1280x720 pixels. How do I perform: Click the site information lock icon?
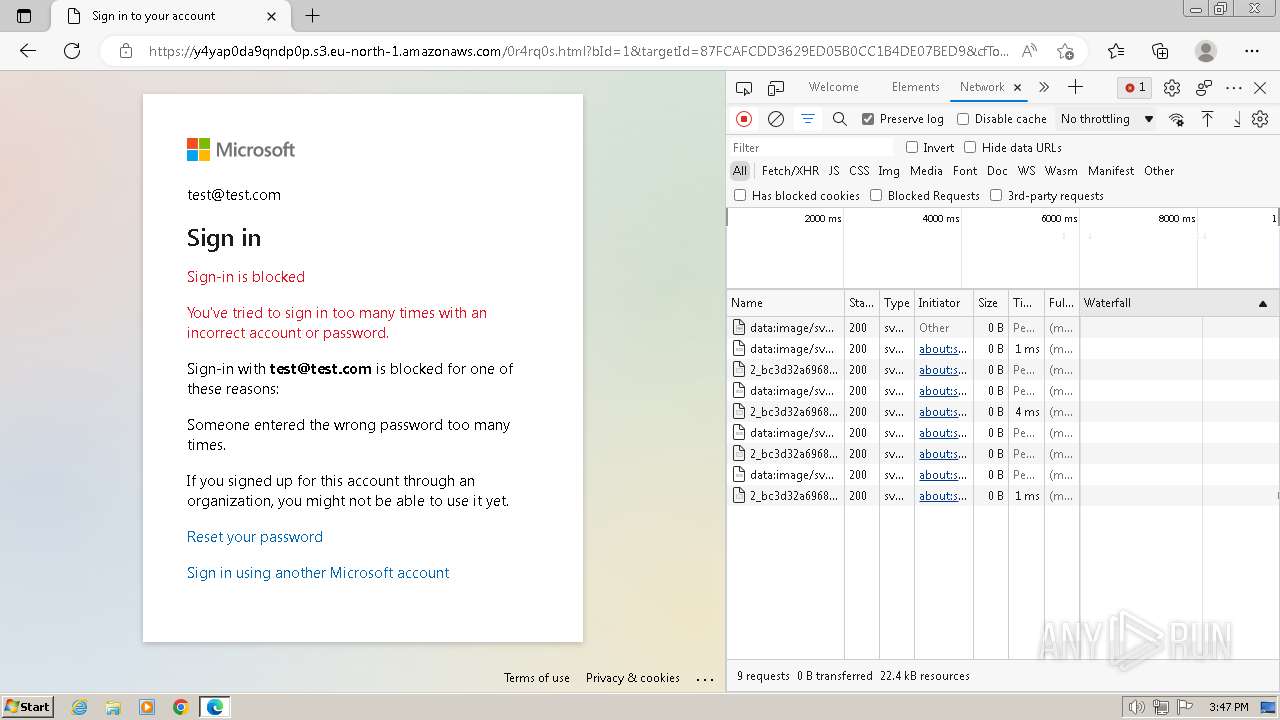click(126, 51)
